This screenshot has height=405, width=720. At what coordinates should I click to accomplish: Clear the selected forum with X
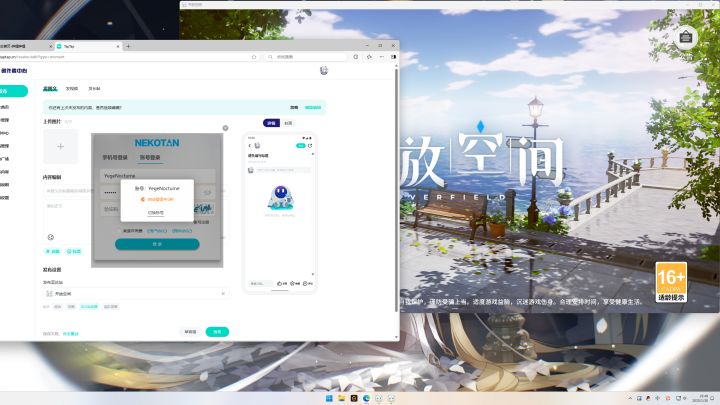(223, 293)
